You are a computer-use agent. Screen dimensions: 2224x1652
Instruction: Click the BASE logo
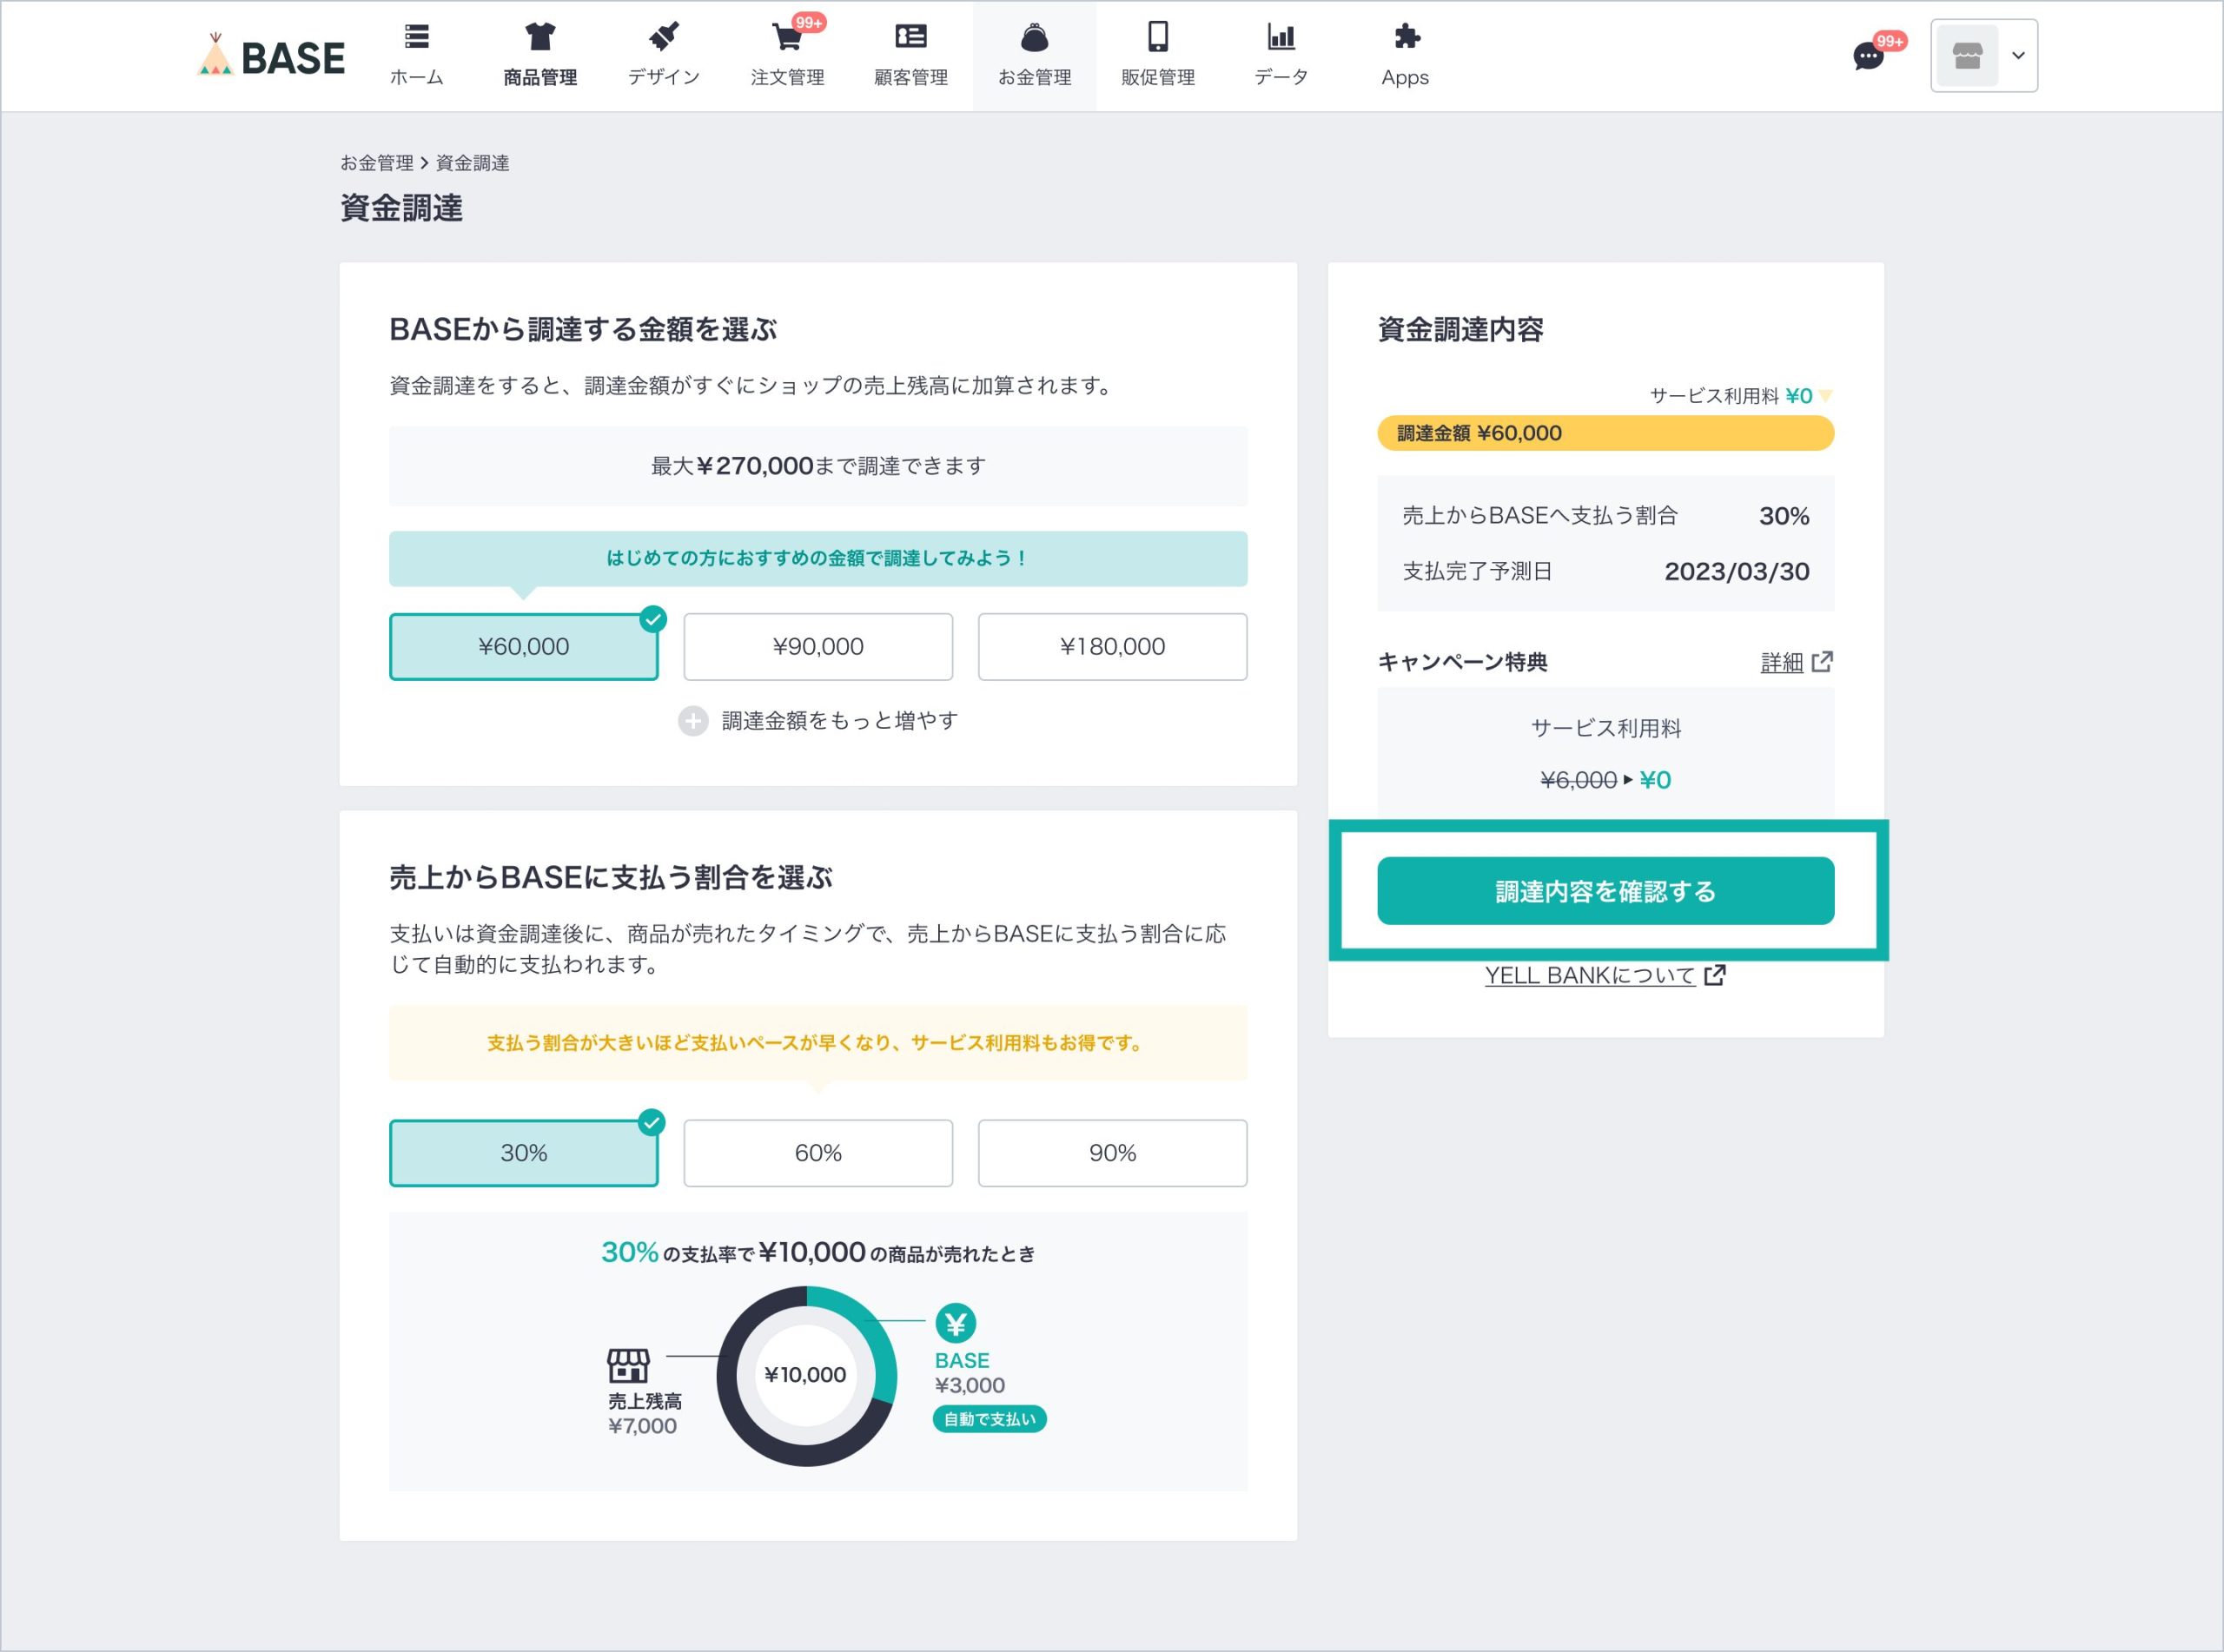pos(271,56)
